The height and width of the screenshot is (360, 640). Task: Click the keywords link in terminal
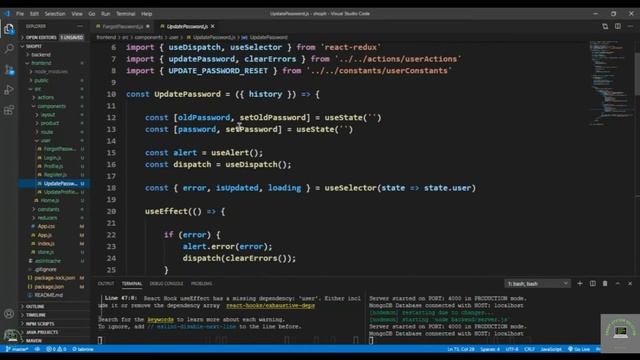point(160,320)
